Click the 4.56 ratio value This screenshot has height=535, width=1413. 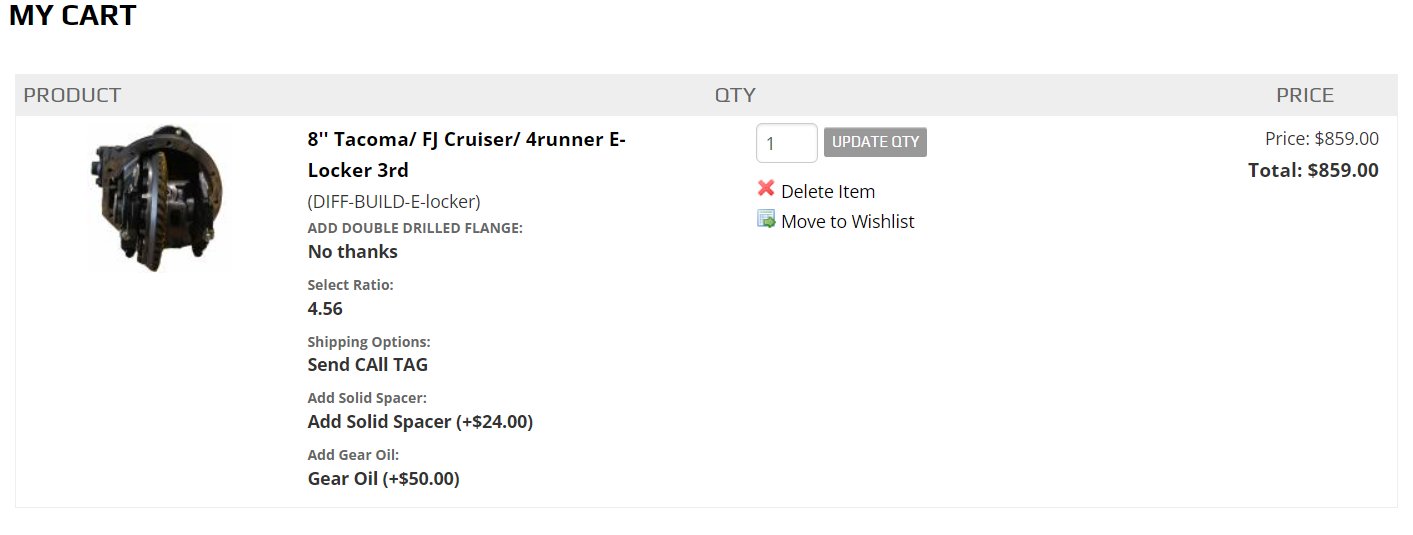(x=325, y=308)
